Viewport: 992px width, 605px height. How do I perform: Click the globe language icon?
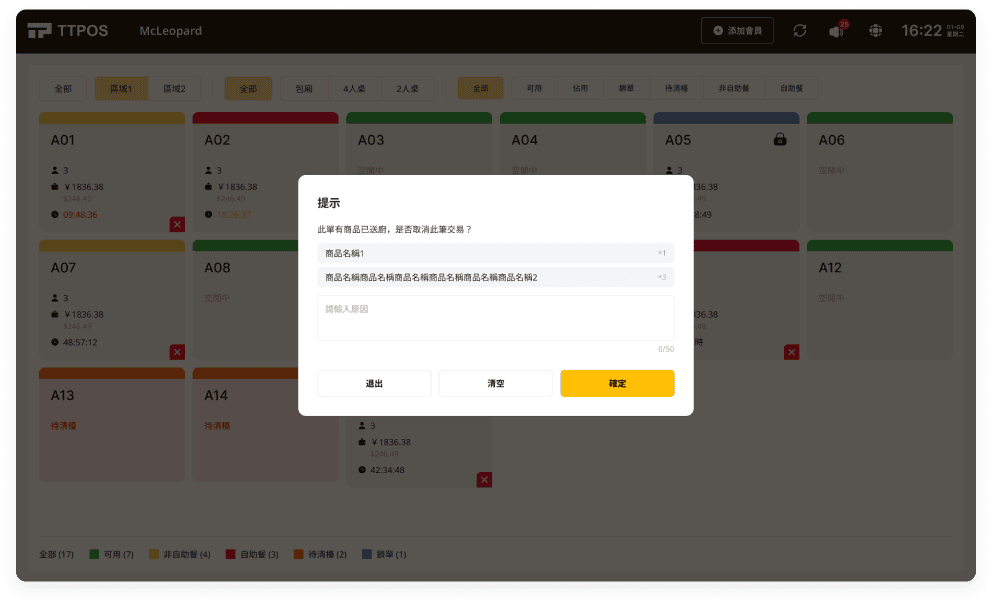(876, 31)
